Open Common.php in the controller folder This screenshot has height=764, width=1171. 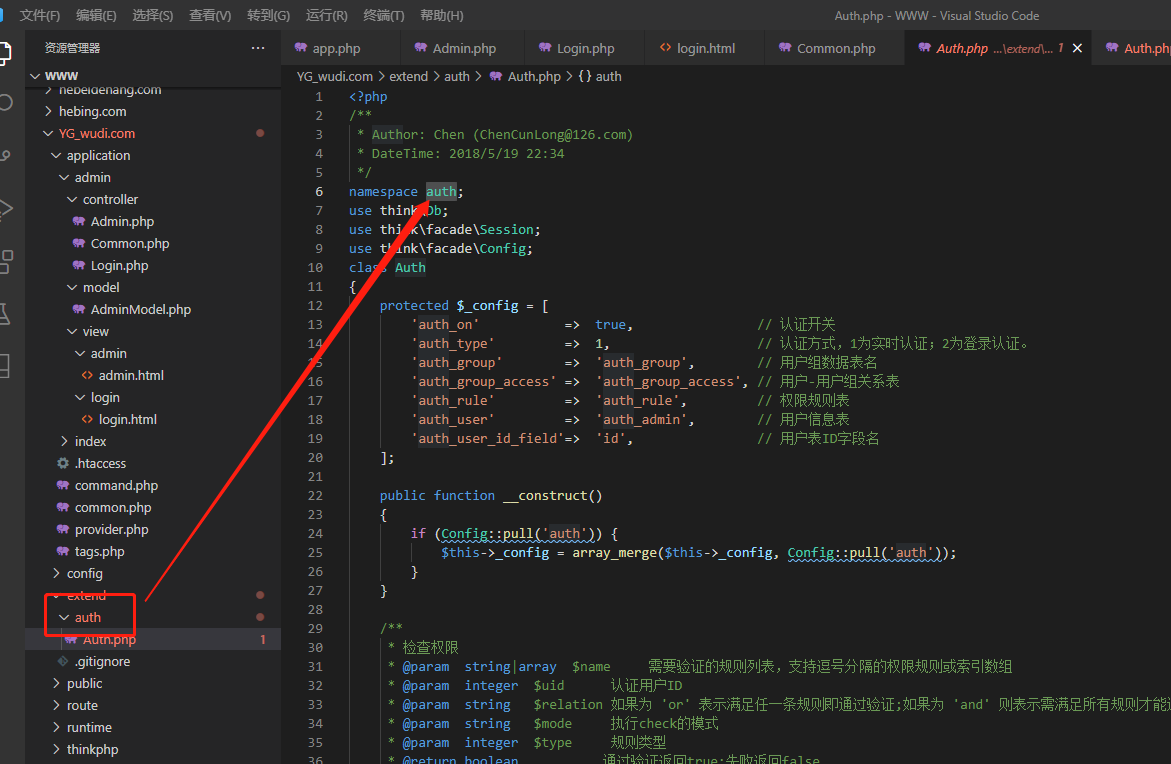point(130,243)
